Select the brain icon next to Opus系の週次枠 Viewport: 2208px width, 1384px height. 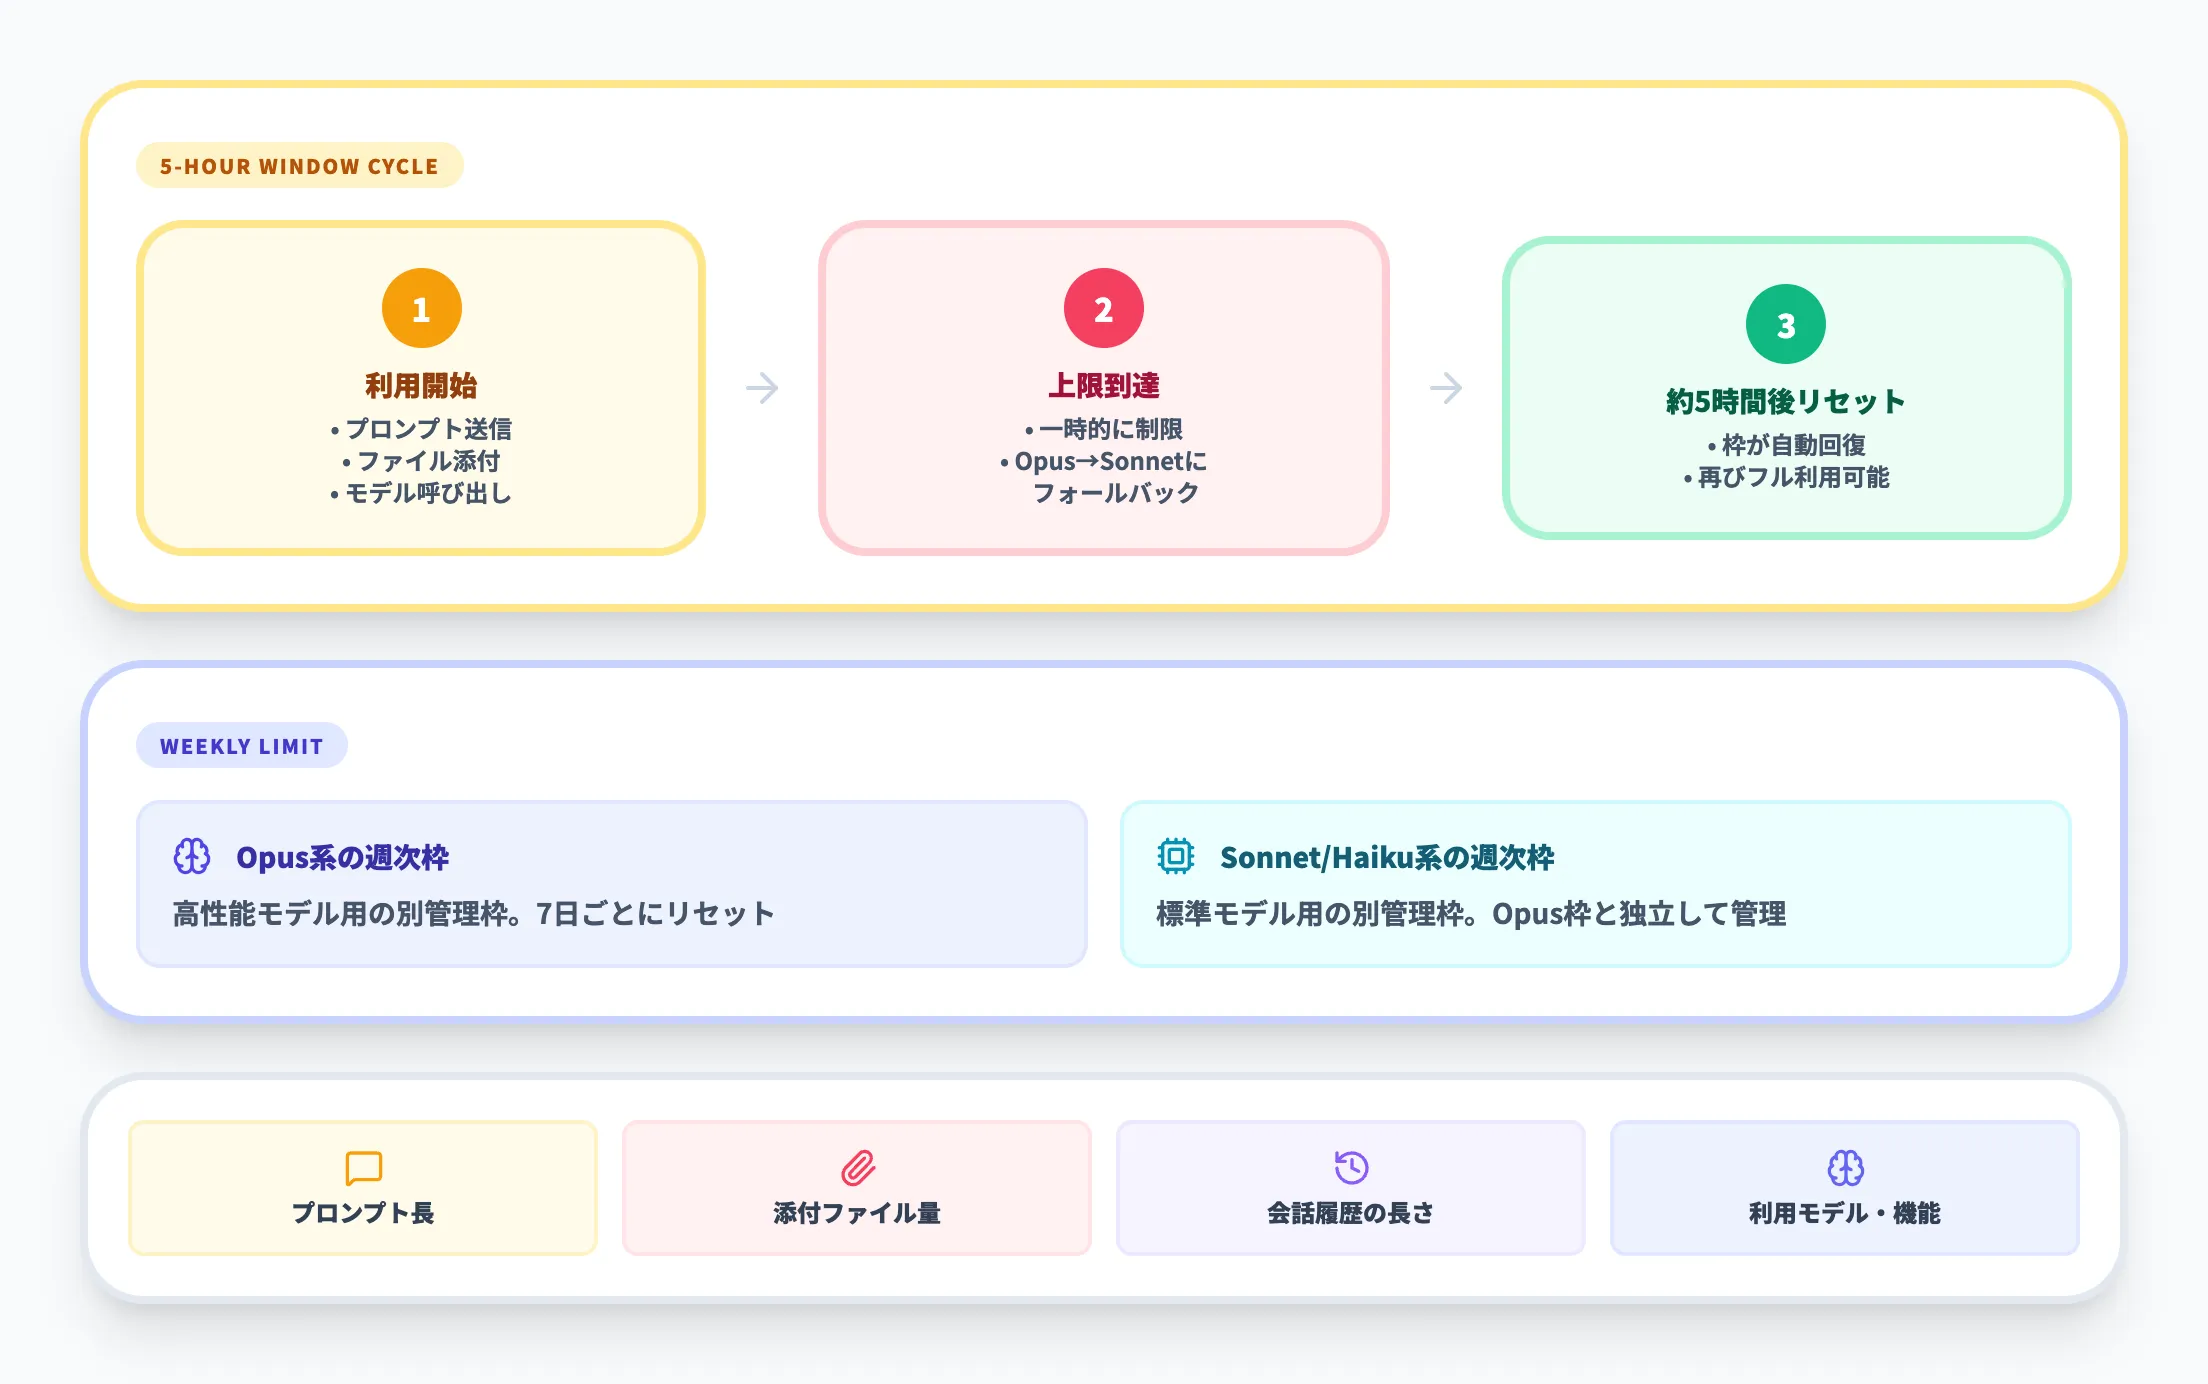point(192,855)
